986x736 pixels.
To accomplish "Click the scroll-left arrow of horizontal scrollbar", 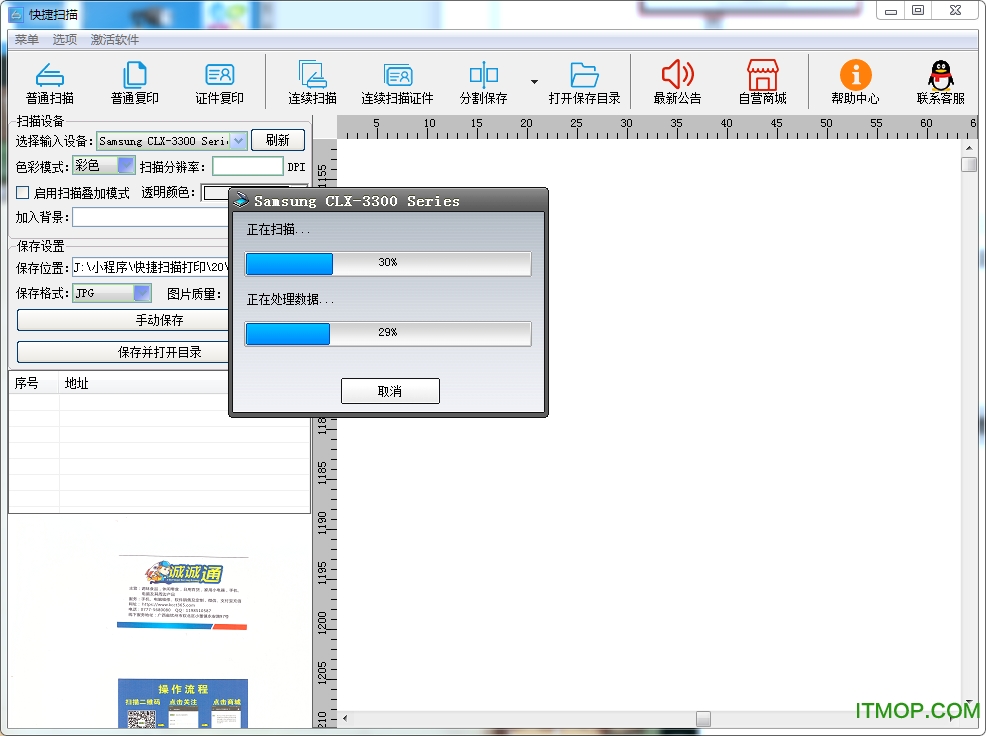I will [345, 718].
